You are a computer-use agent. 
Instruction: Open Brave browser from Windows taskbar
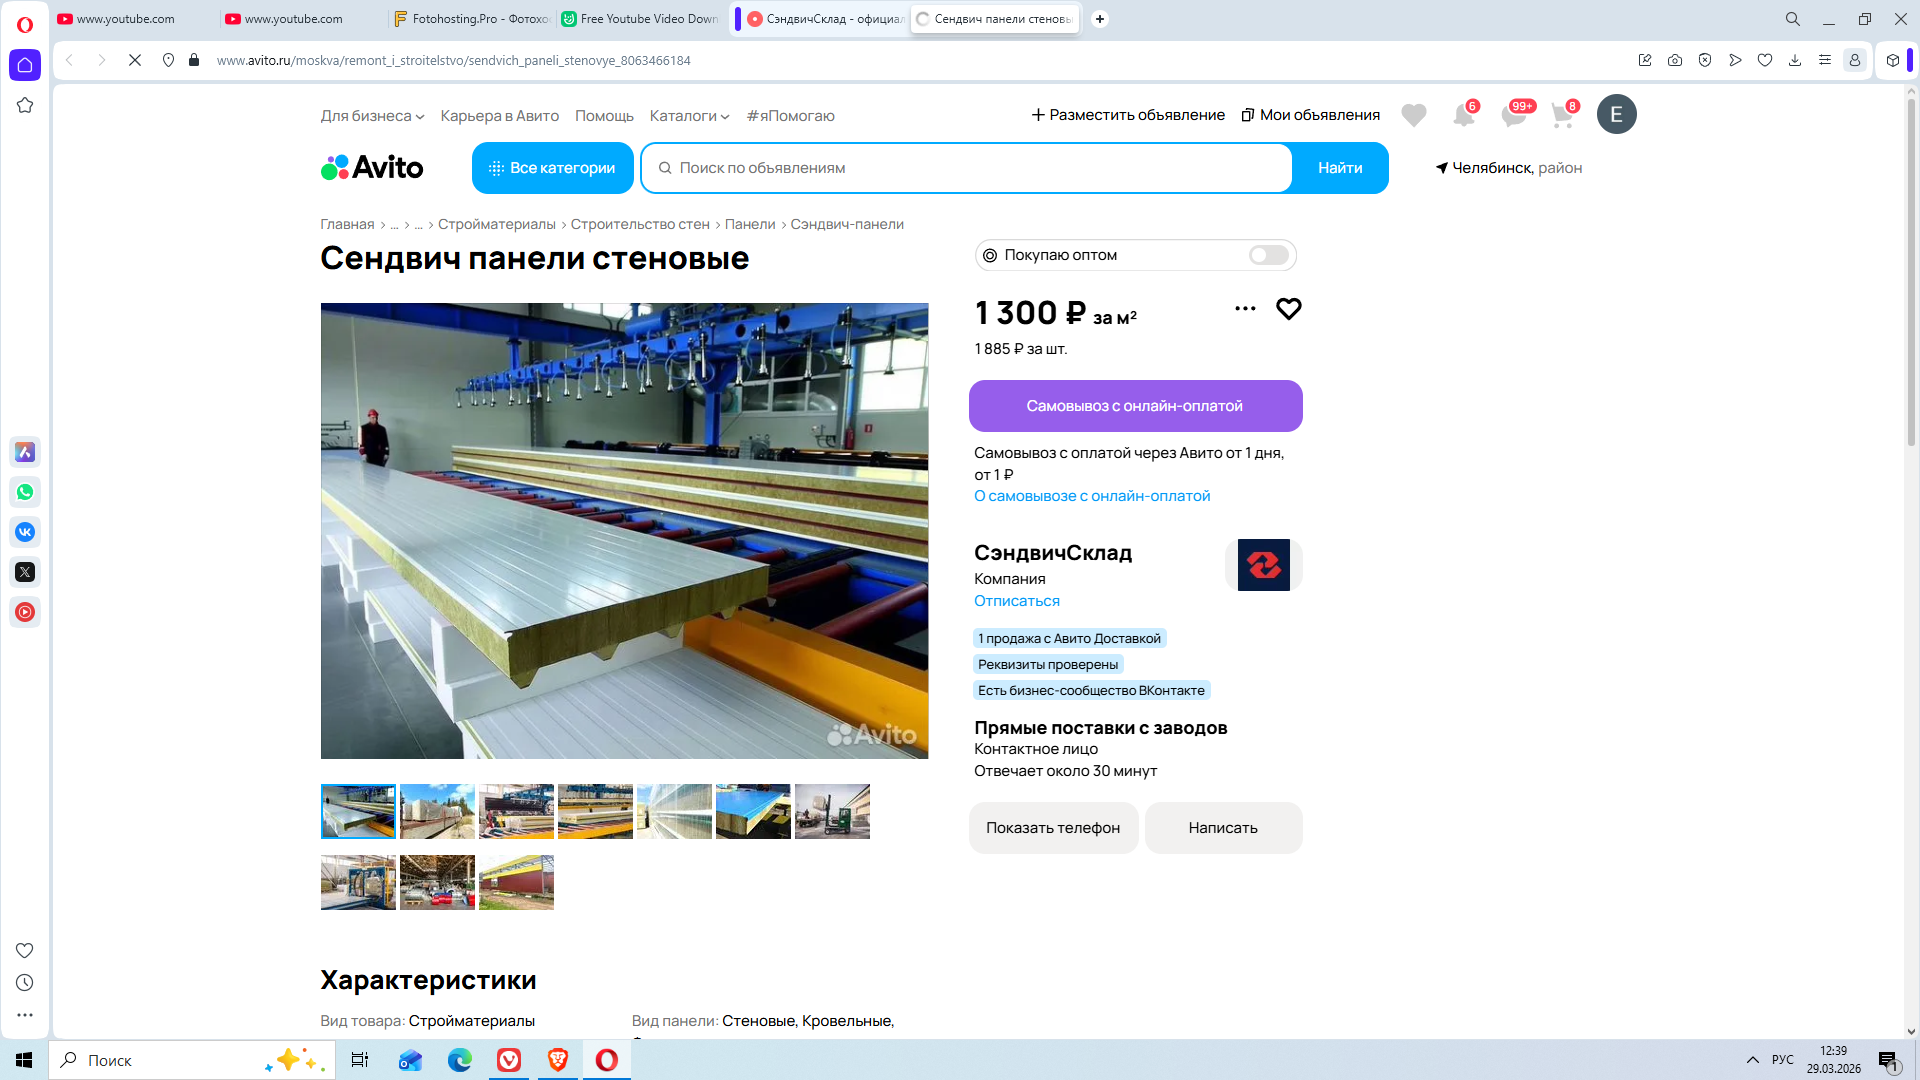tap(558, 1060)
